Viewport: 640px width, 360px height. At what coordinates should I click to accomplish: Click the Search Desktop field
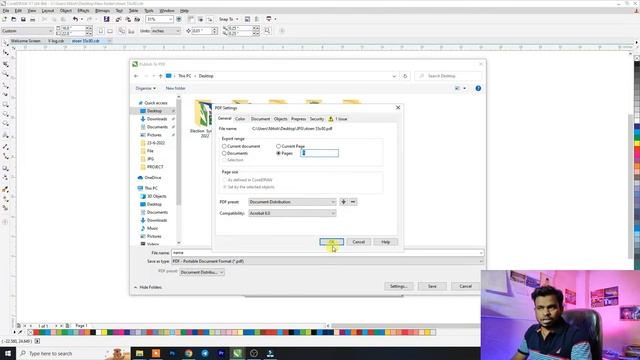448,76
